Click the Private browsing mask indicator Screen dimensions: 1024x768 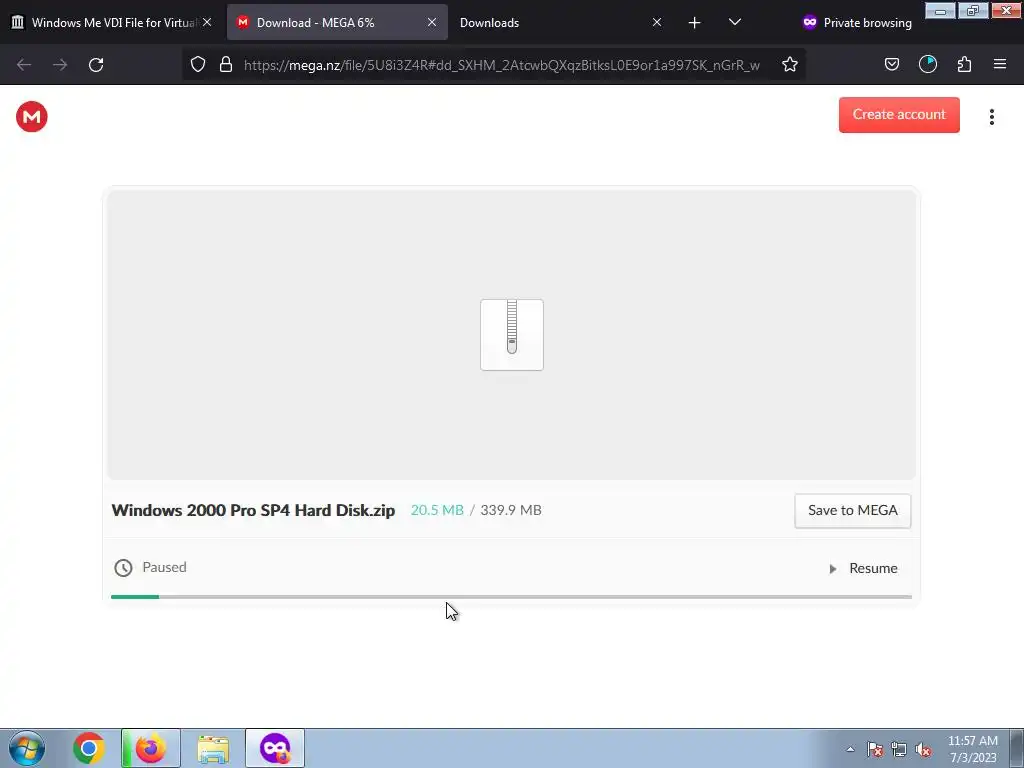pyautogui.click(x=856, y=22)
